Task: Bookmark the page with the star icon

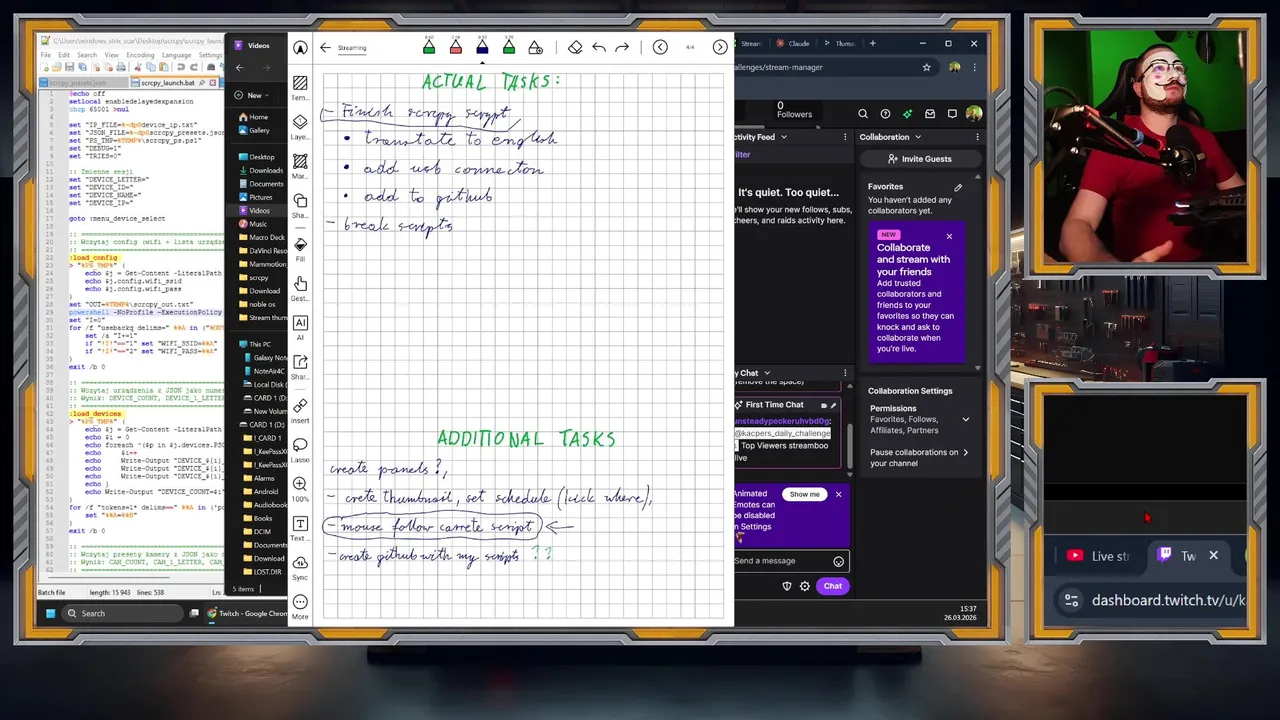Action: click(x=927, y=67)
